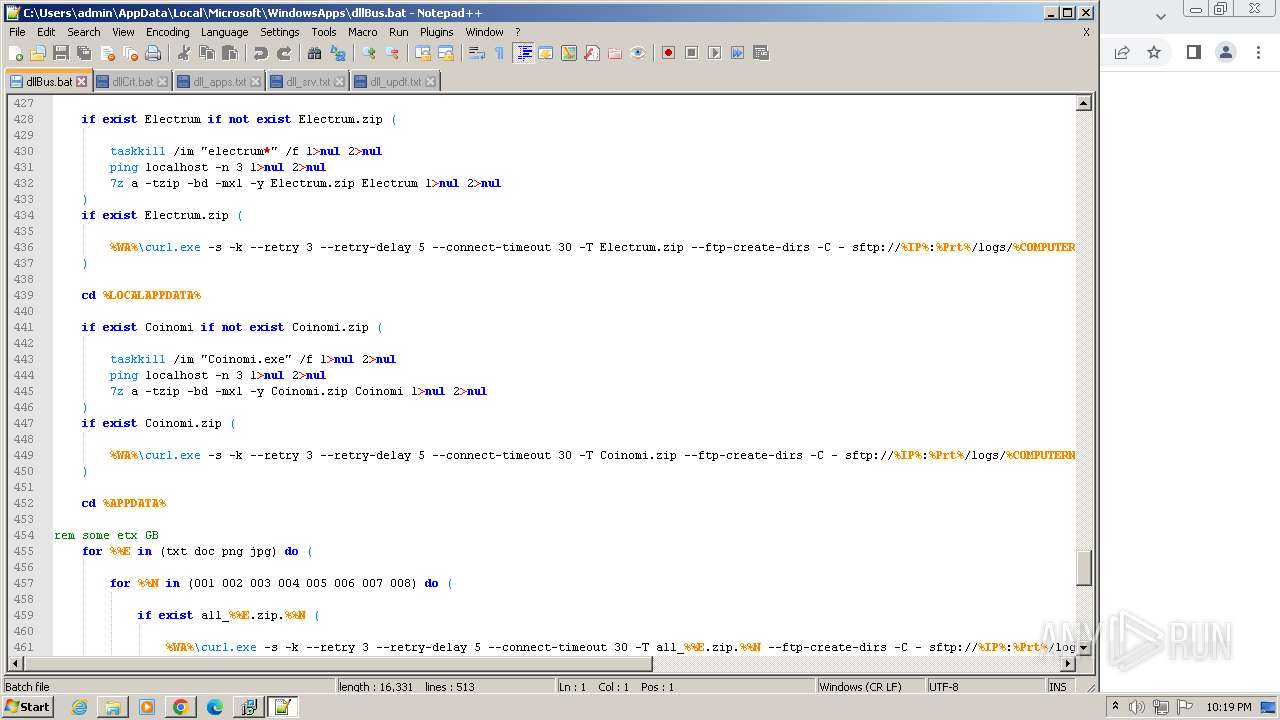
Task: Click the Chrome bookmark star icon
Action: [1154, 52]
